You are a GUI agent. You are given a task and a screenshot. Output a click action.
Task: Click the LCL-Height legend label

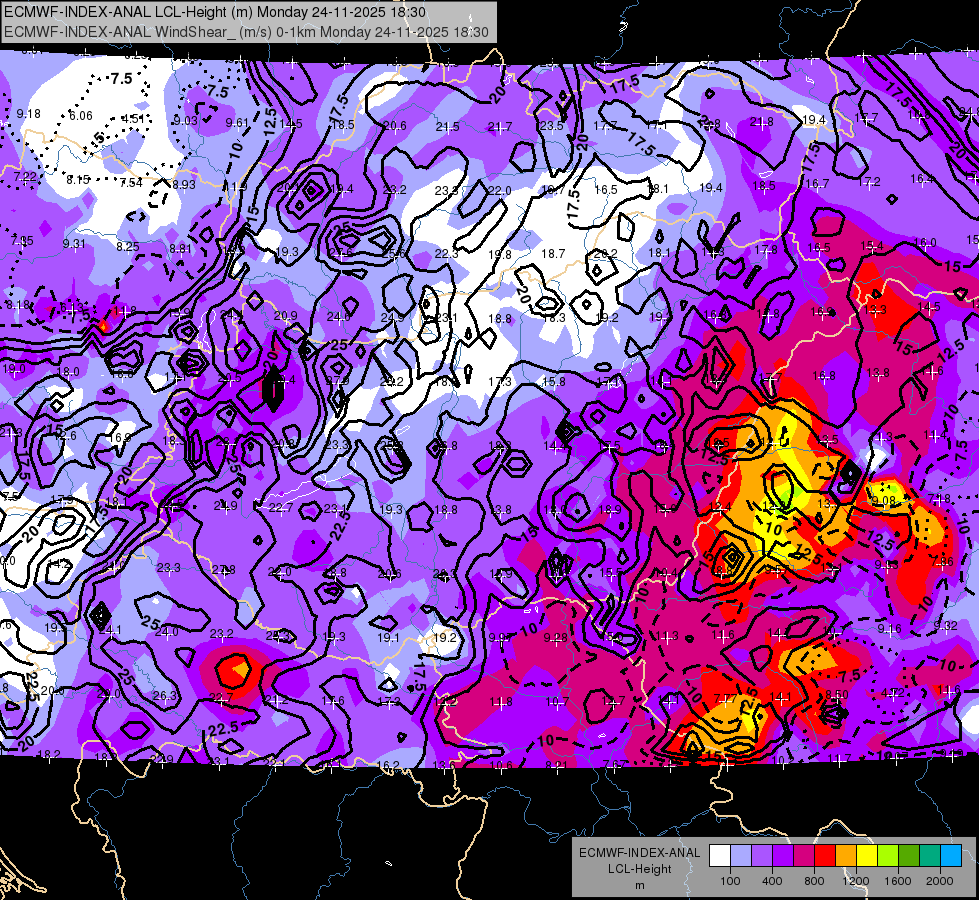(x=639, y=869)
